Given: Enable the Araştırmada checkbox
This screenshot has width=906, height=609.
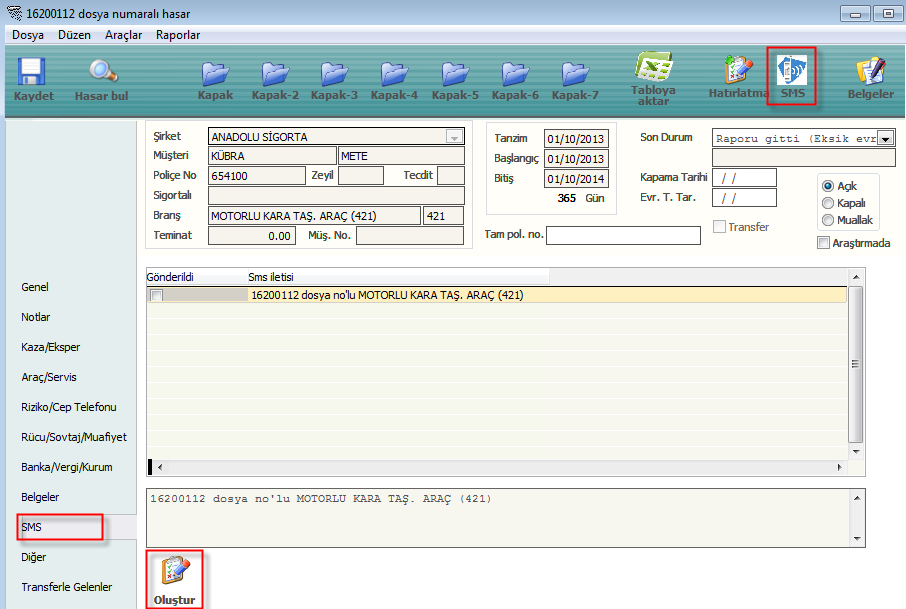Looking at the screenshot, I should 824,243.
